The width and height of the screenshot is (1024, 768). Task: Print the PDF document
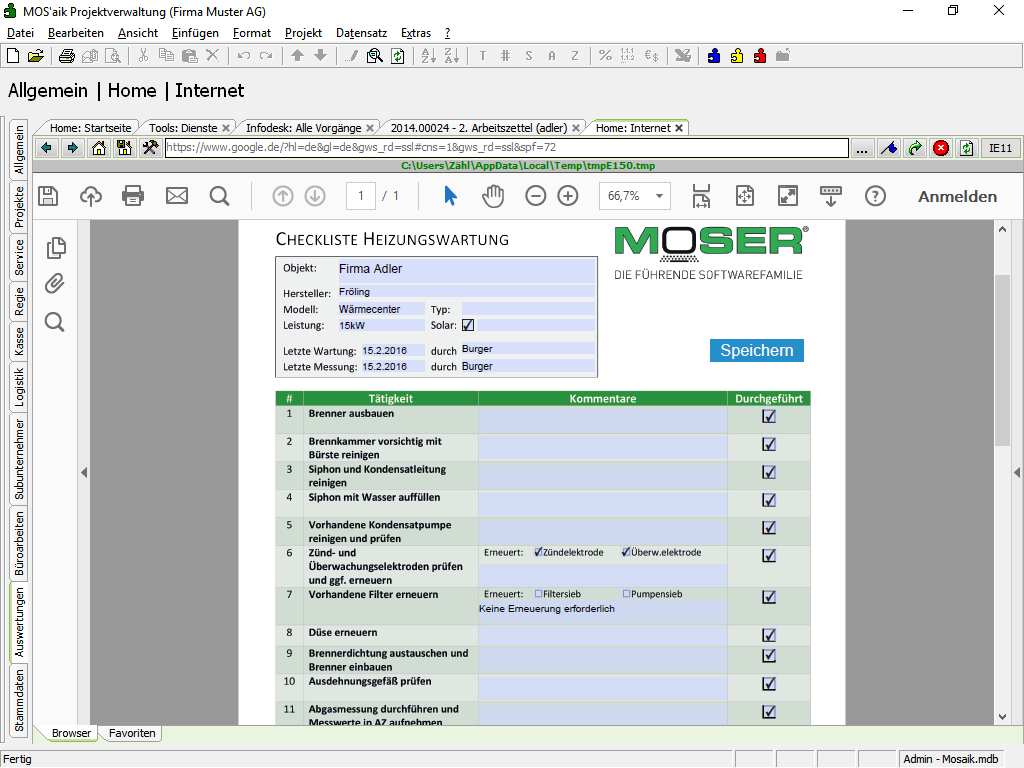(x=133, y=196)
